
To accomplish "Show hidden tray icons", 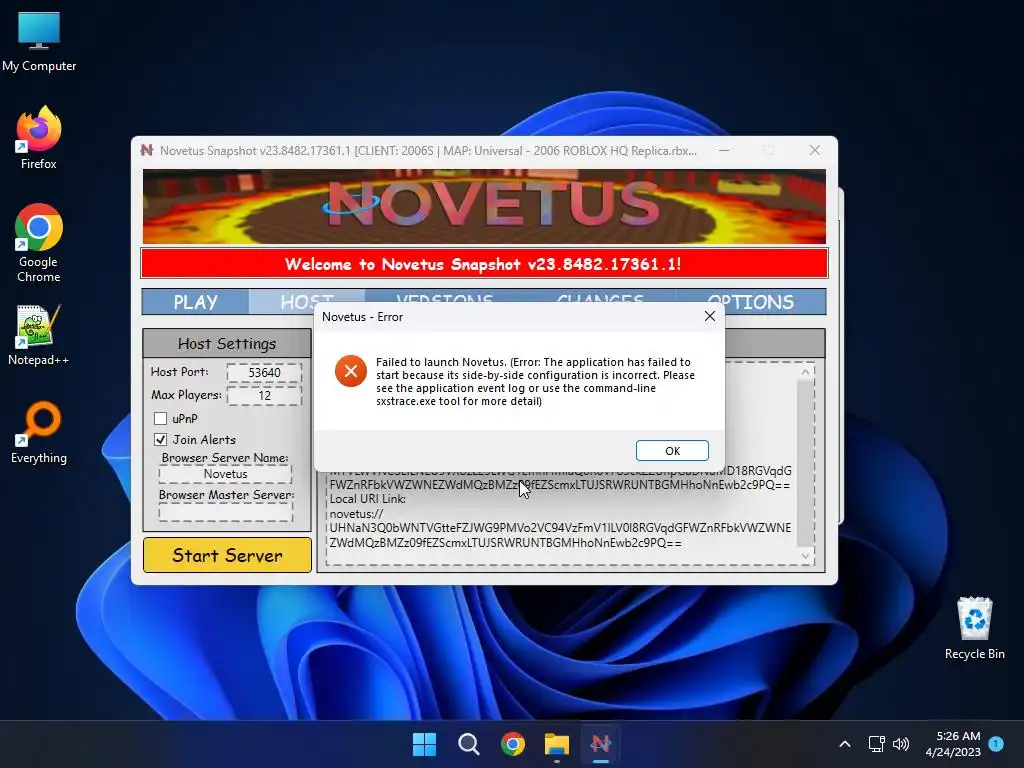I will click(x=844, y=744).
